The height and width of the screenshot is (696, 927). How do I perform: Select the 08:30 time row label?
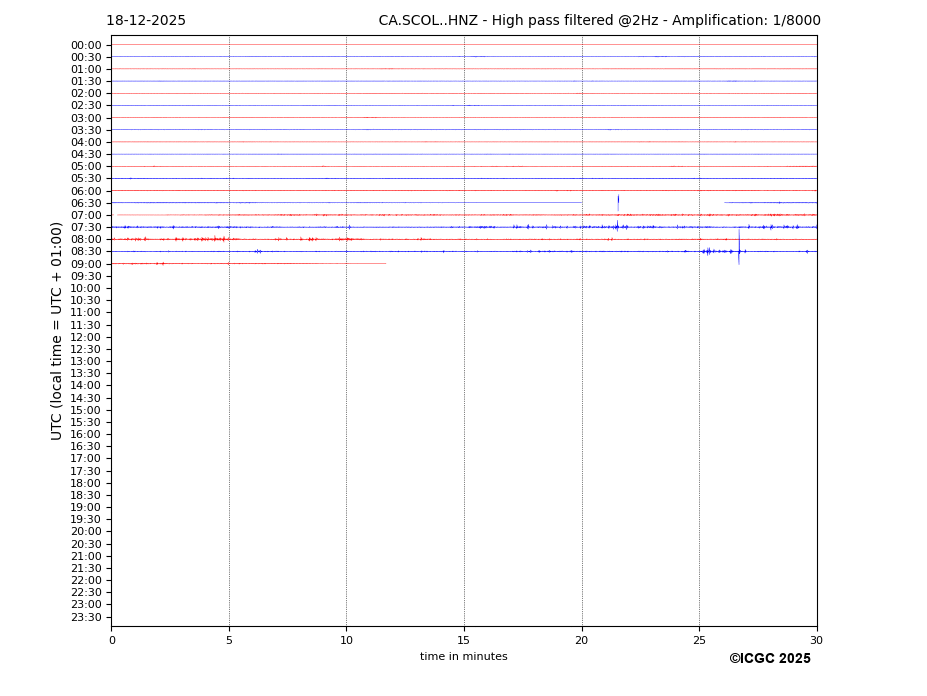86,252
